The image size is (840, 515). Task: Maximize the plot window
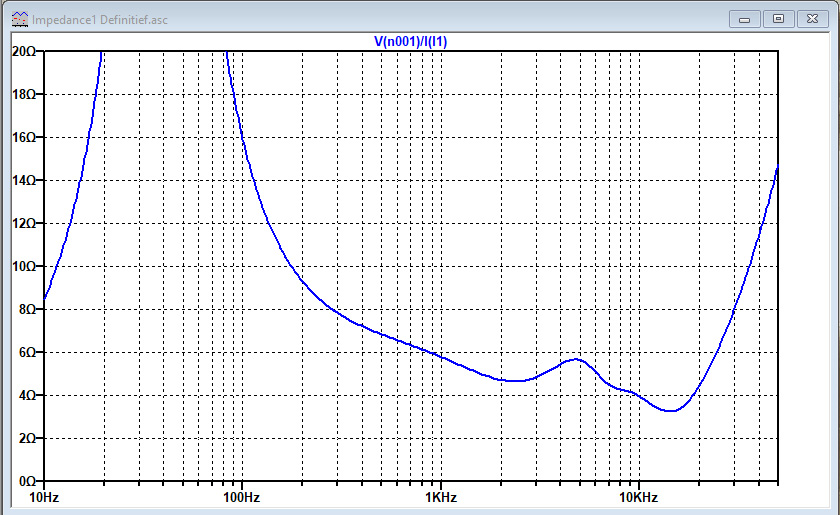pyautogui.click(x=778, y=19)
